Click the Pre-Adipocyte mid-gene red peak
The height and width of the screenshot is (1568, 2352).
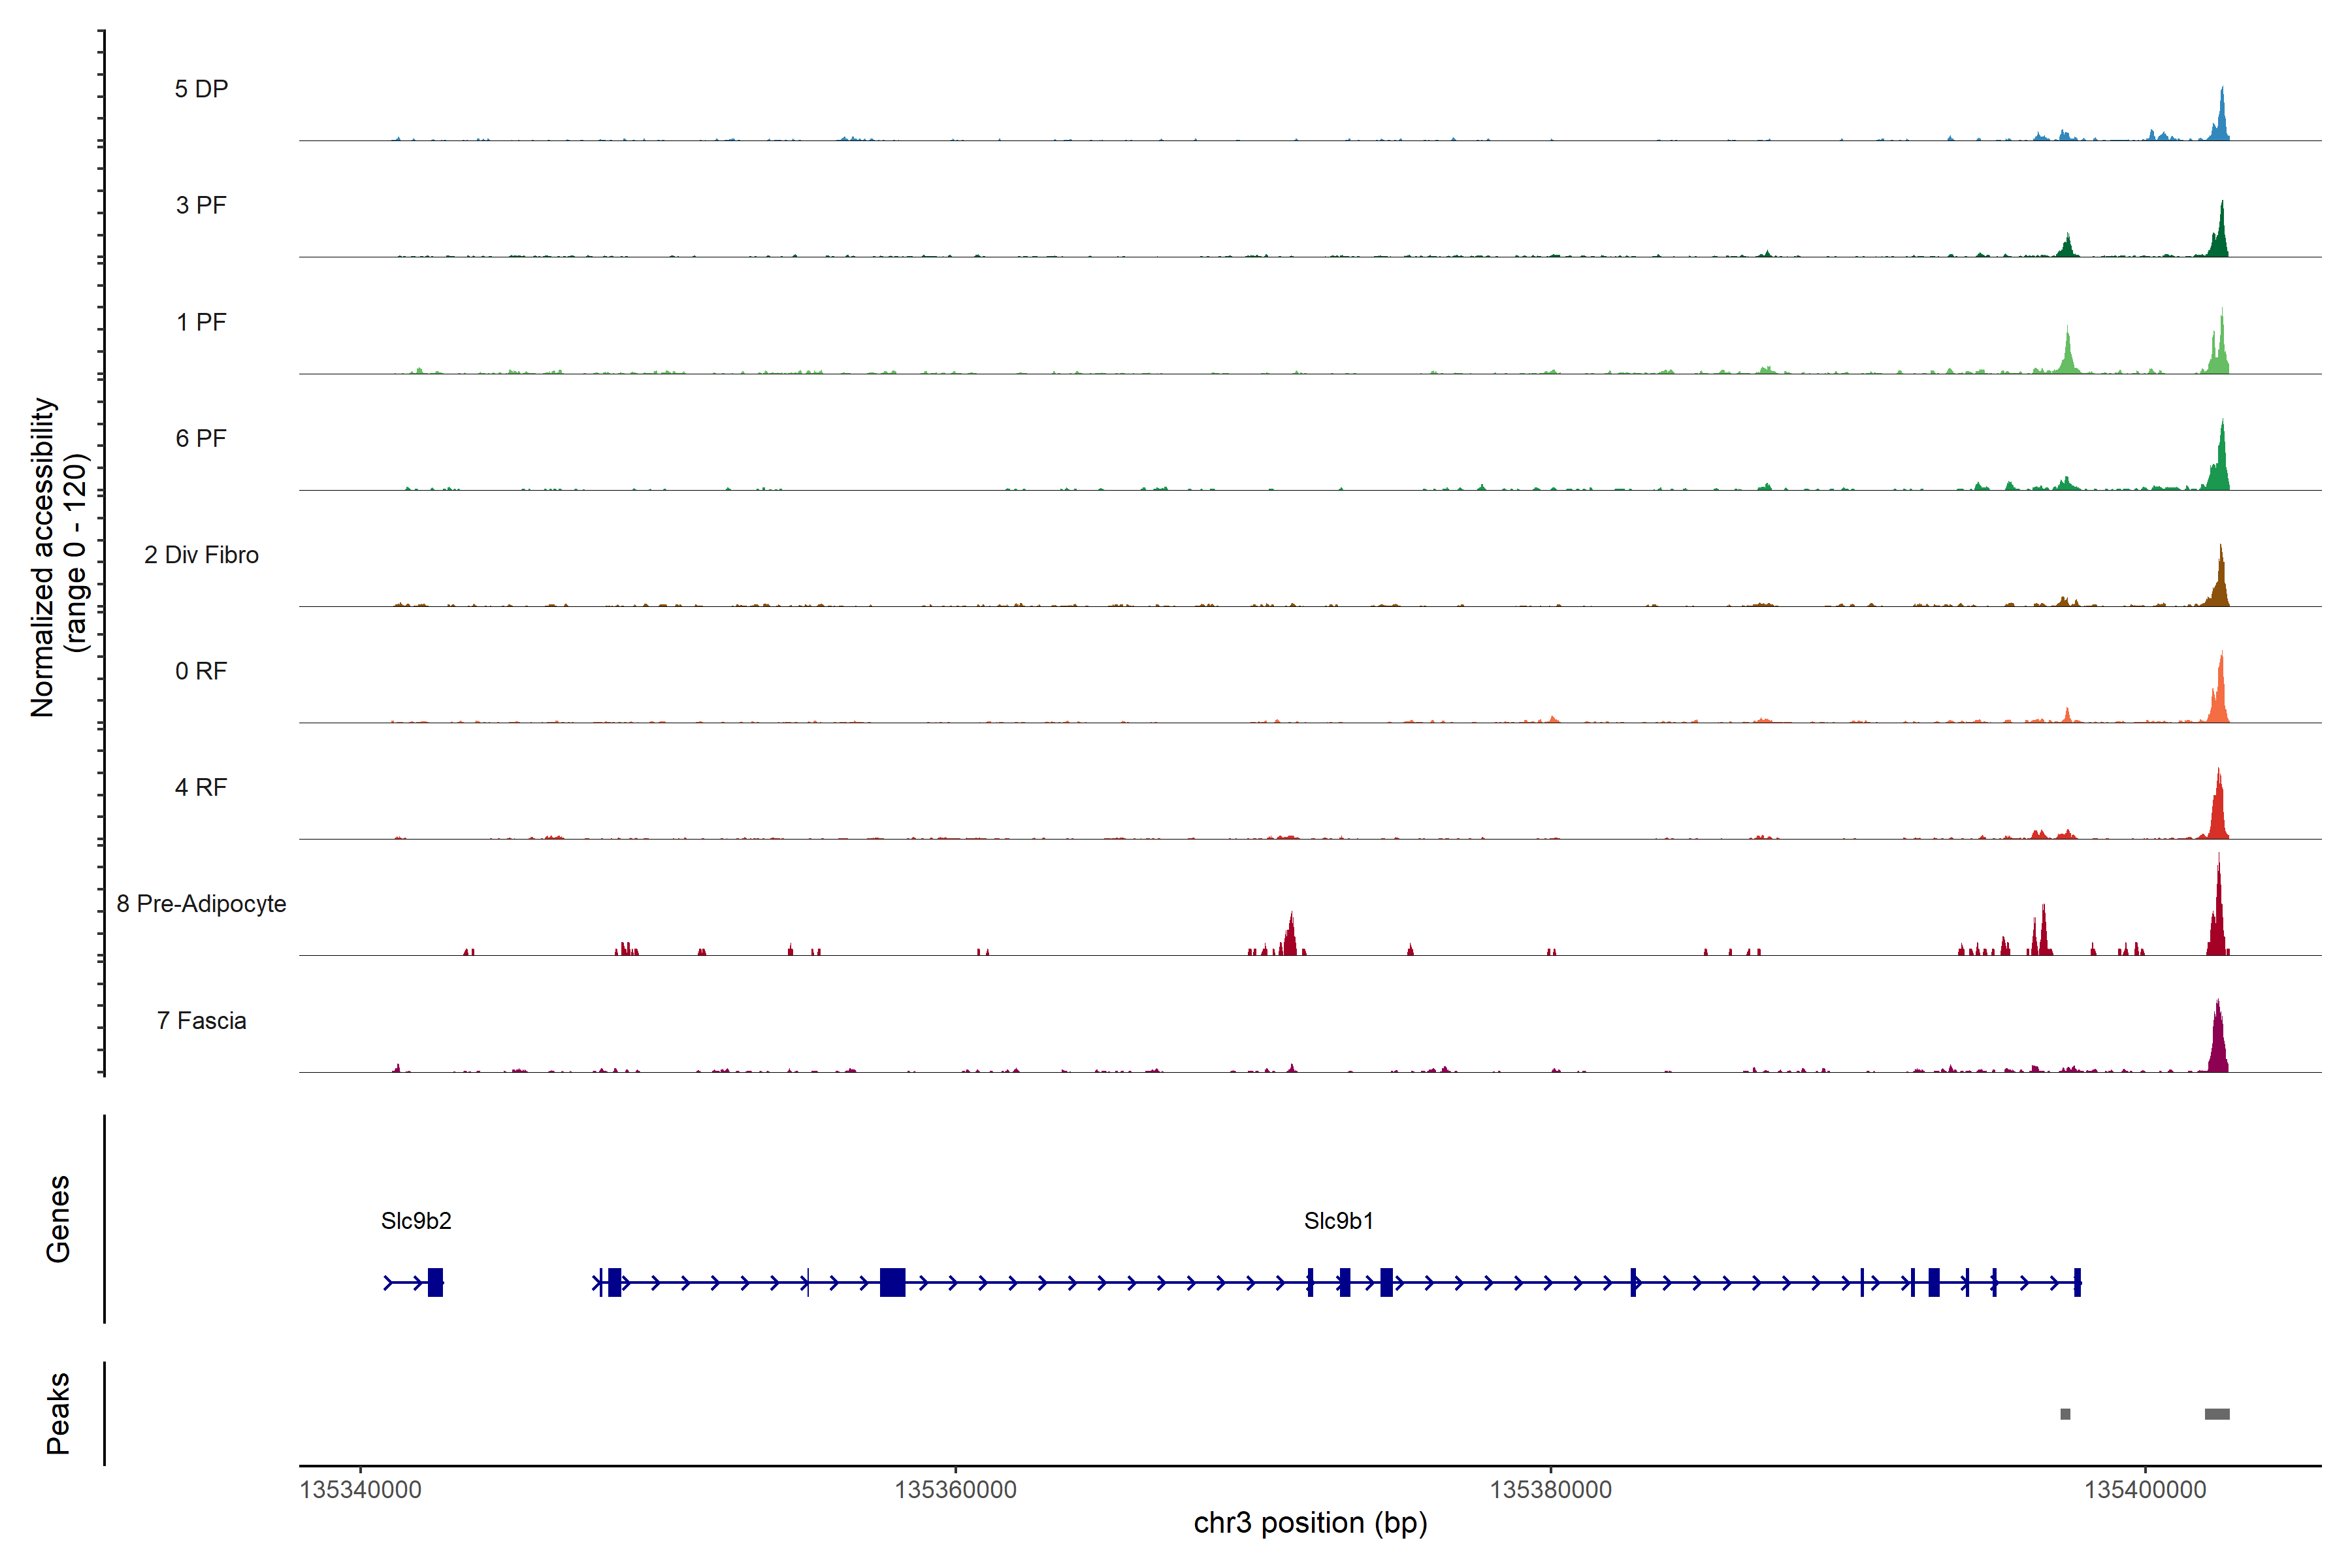(1291, 938)
